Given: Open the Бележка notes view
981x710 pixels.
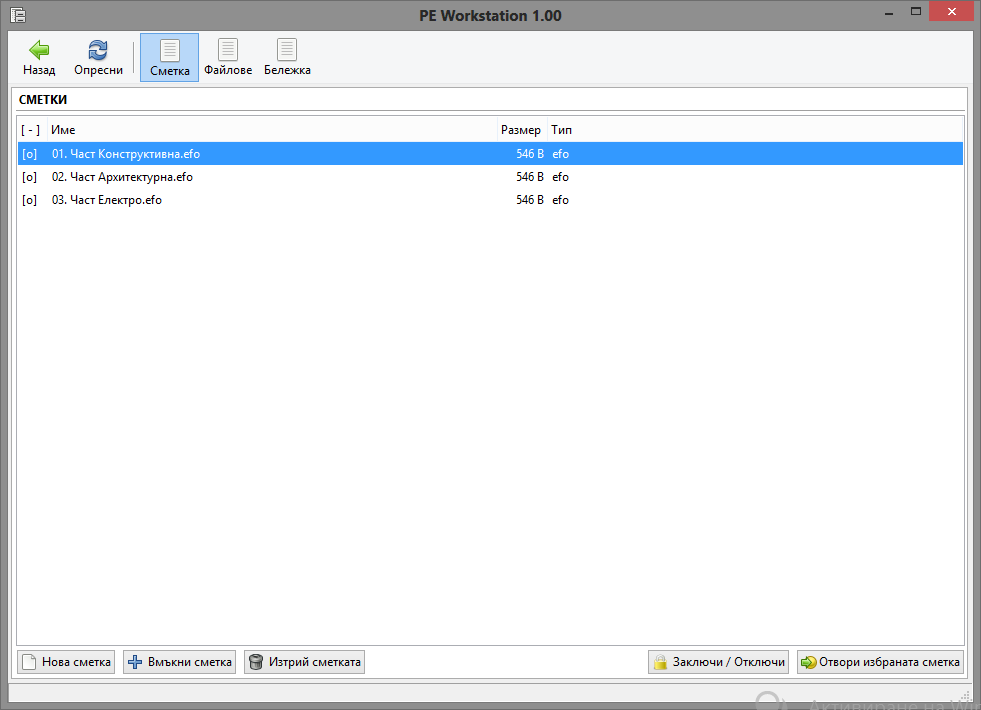Looking at the screenshot, I should (287, 58).
